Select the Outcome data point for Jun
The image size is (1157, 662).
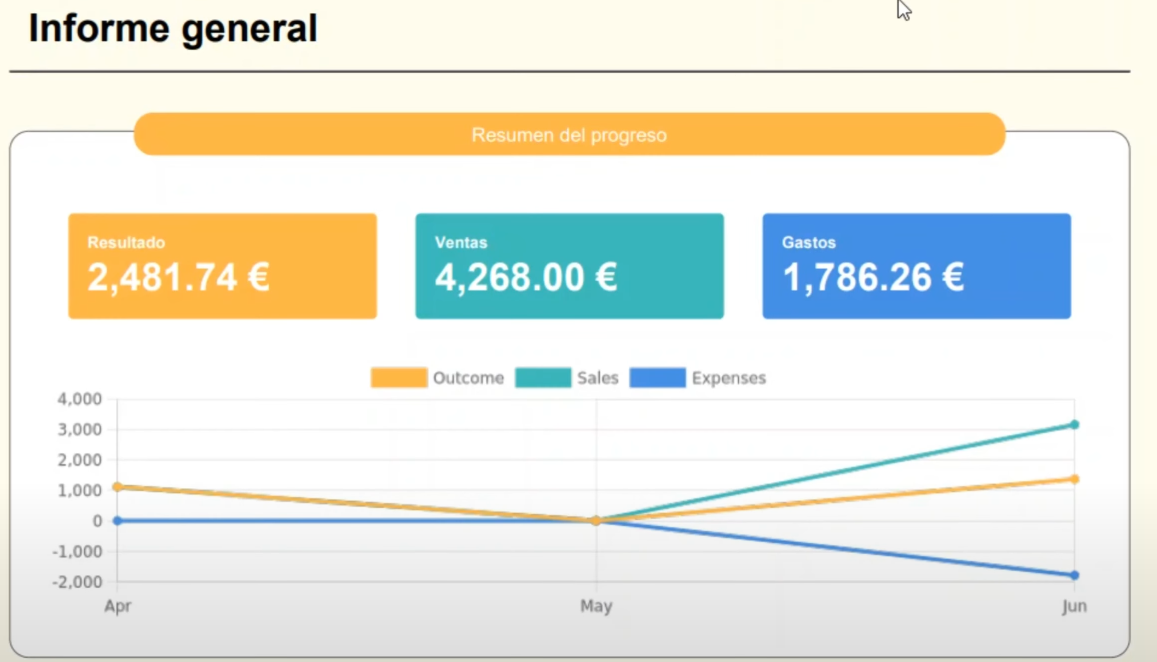(1074, 479)
